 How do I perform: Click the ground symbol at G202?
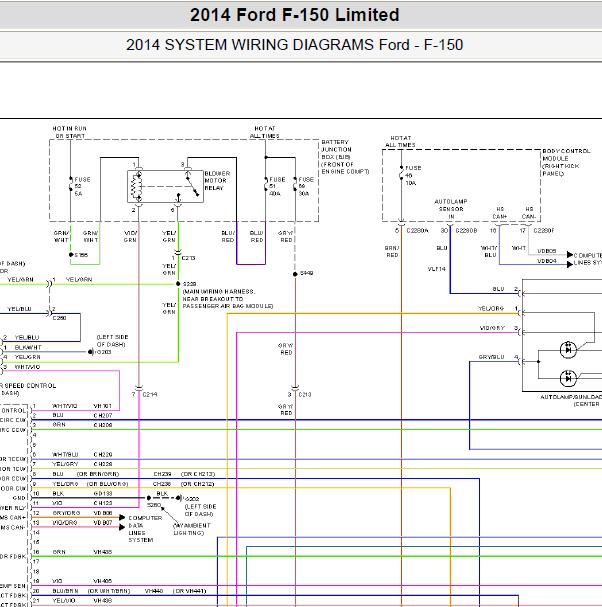[178, 498]
